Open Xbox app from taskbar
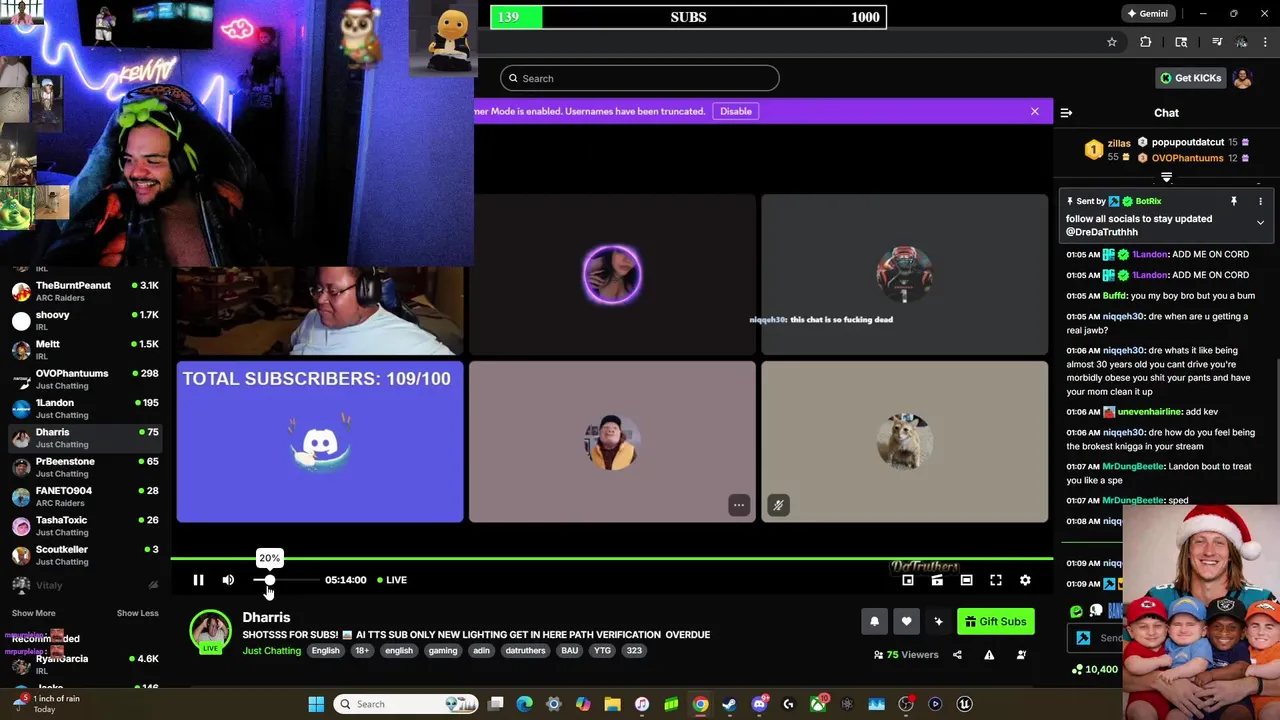 coord(818,704)
